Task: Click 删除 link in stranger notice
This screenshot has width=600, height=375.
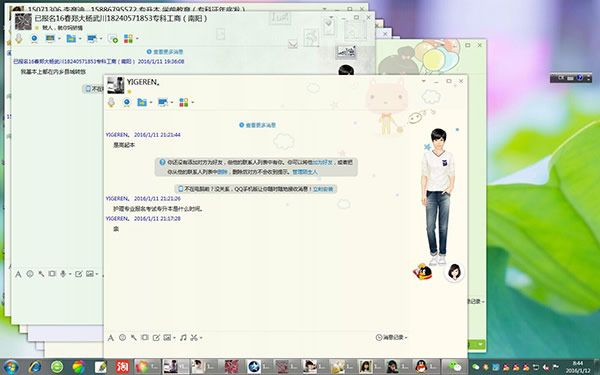Action: tap(223, 172)
